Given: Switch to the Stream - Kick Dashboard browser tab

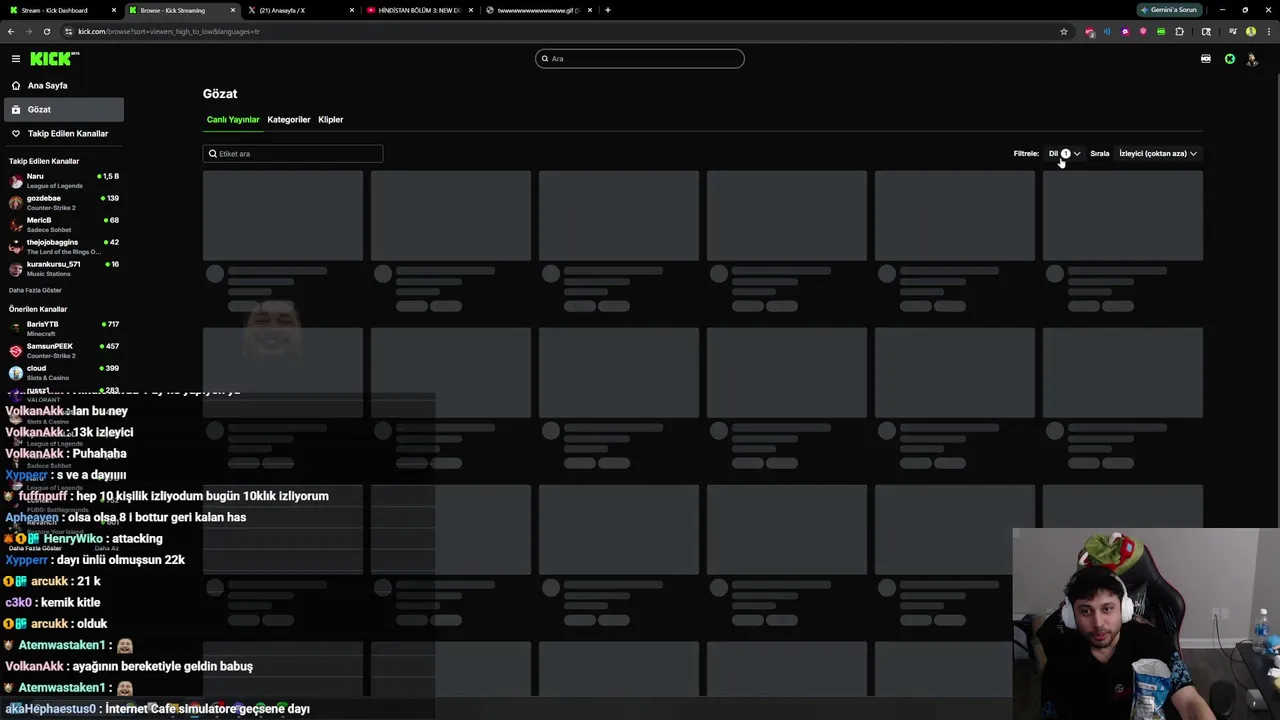Looking at the screenshot, I should pos(60,10).
